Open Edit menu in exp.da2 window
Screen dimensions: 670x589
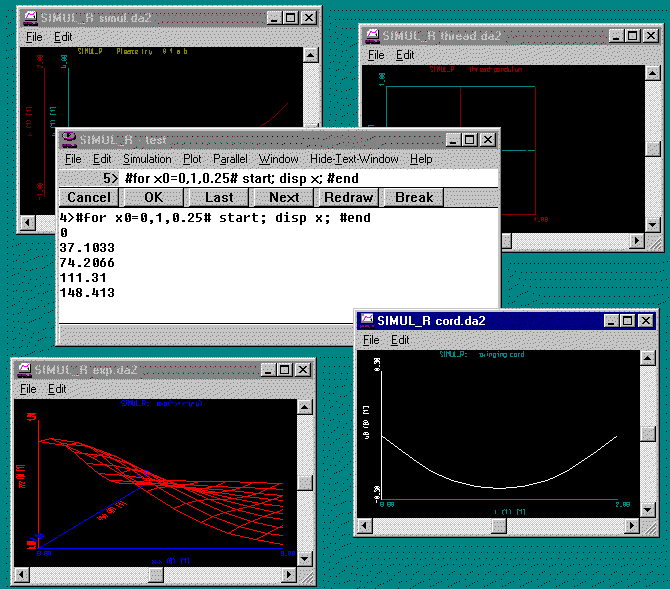pyautogui.click(x=57, y=389)
